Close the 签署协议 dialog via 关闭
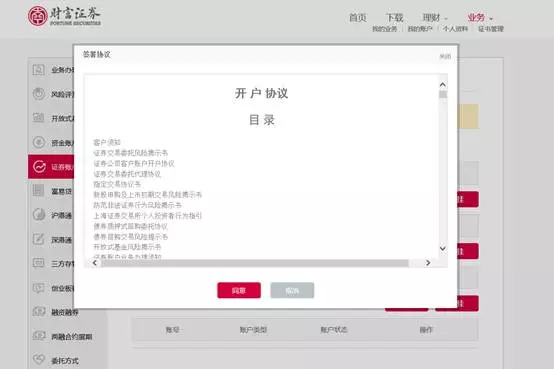554x369 pixels. click(445, 57)
